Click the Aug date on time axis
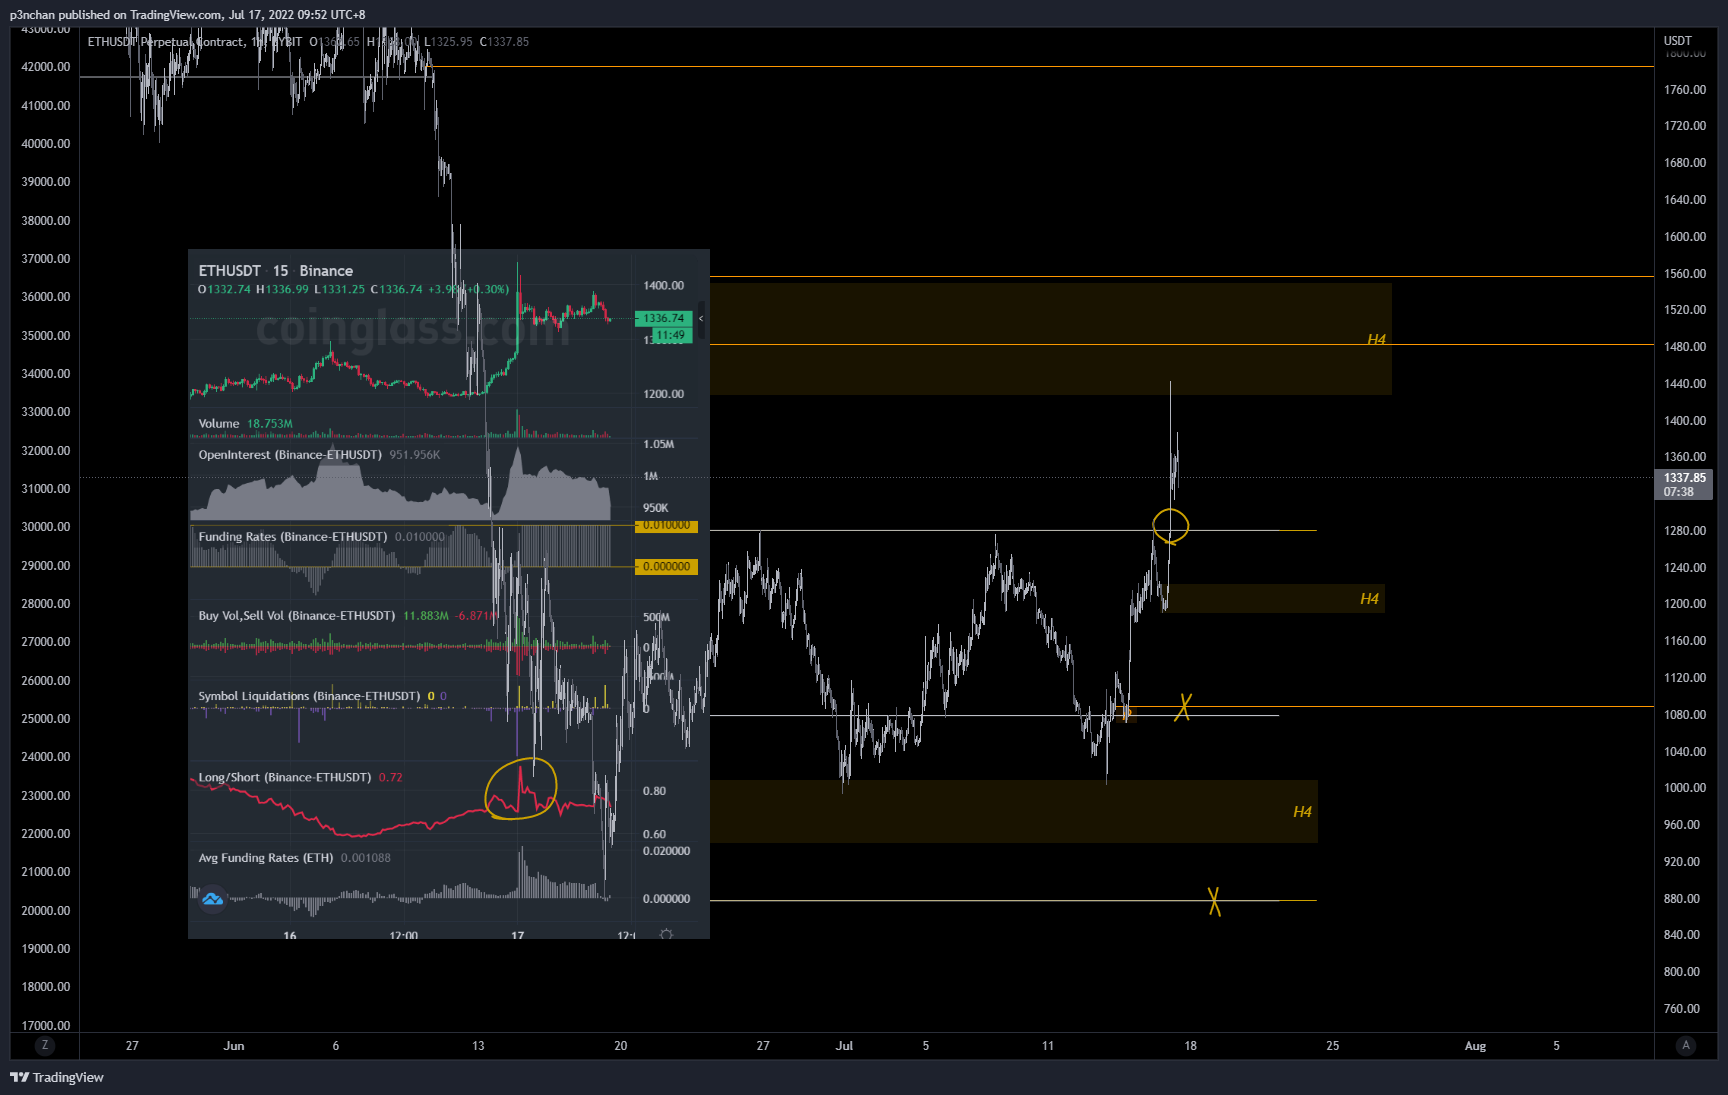Viewport: 1728px width, 1095px height. [1475, 1046]
